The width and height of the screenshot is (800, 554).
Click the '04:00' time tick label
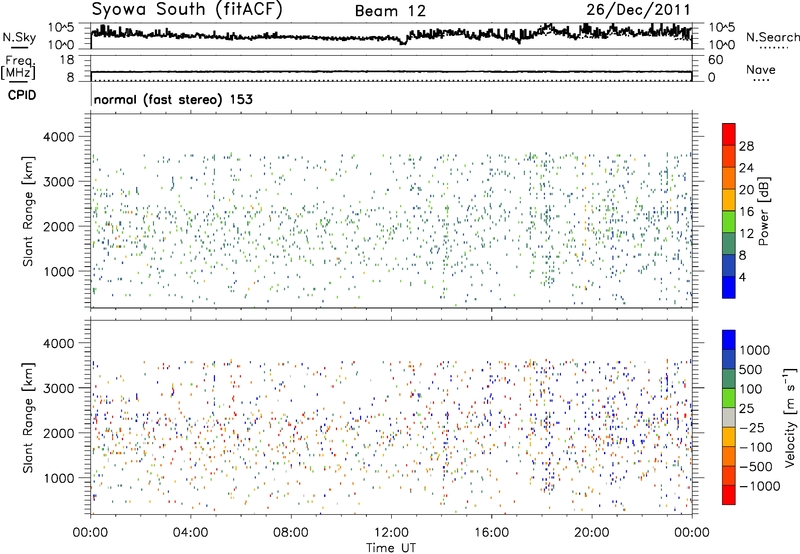[191, 533]
